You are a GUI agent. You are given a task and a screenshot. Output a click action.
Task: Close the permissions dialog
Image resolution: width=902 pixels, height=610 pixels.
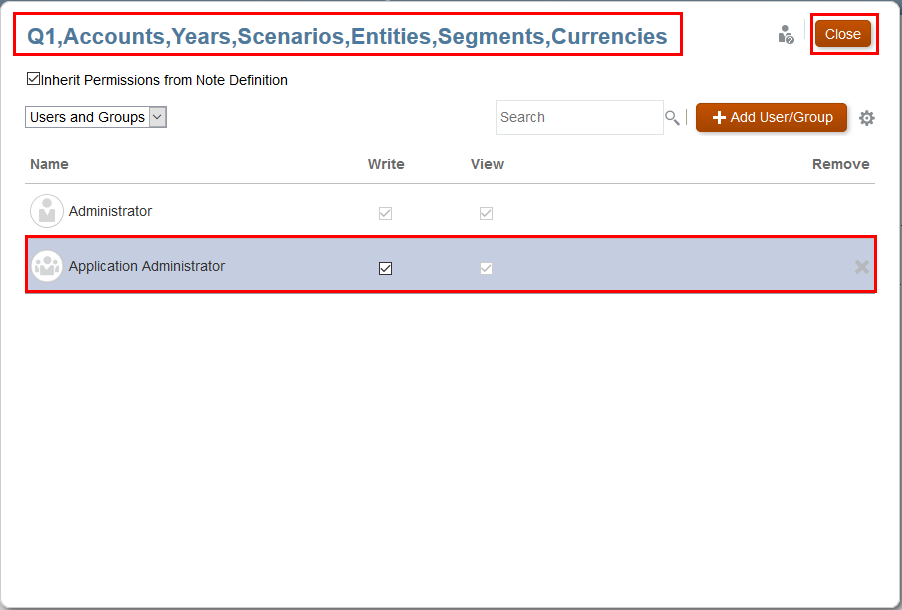[842, 34]
